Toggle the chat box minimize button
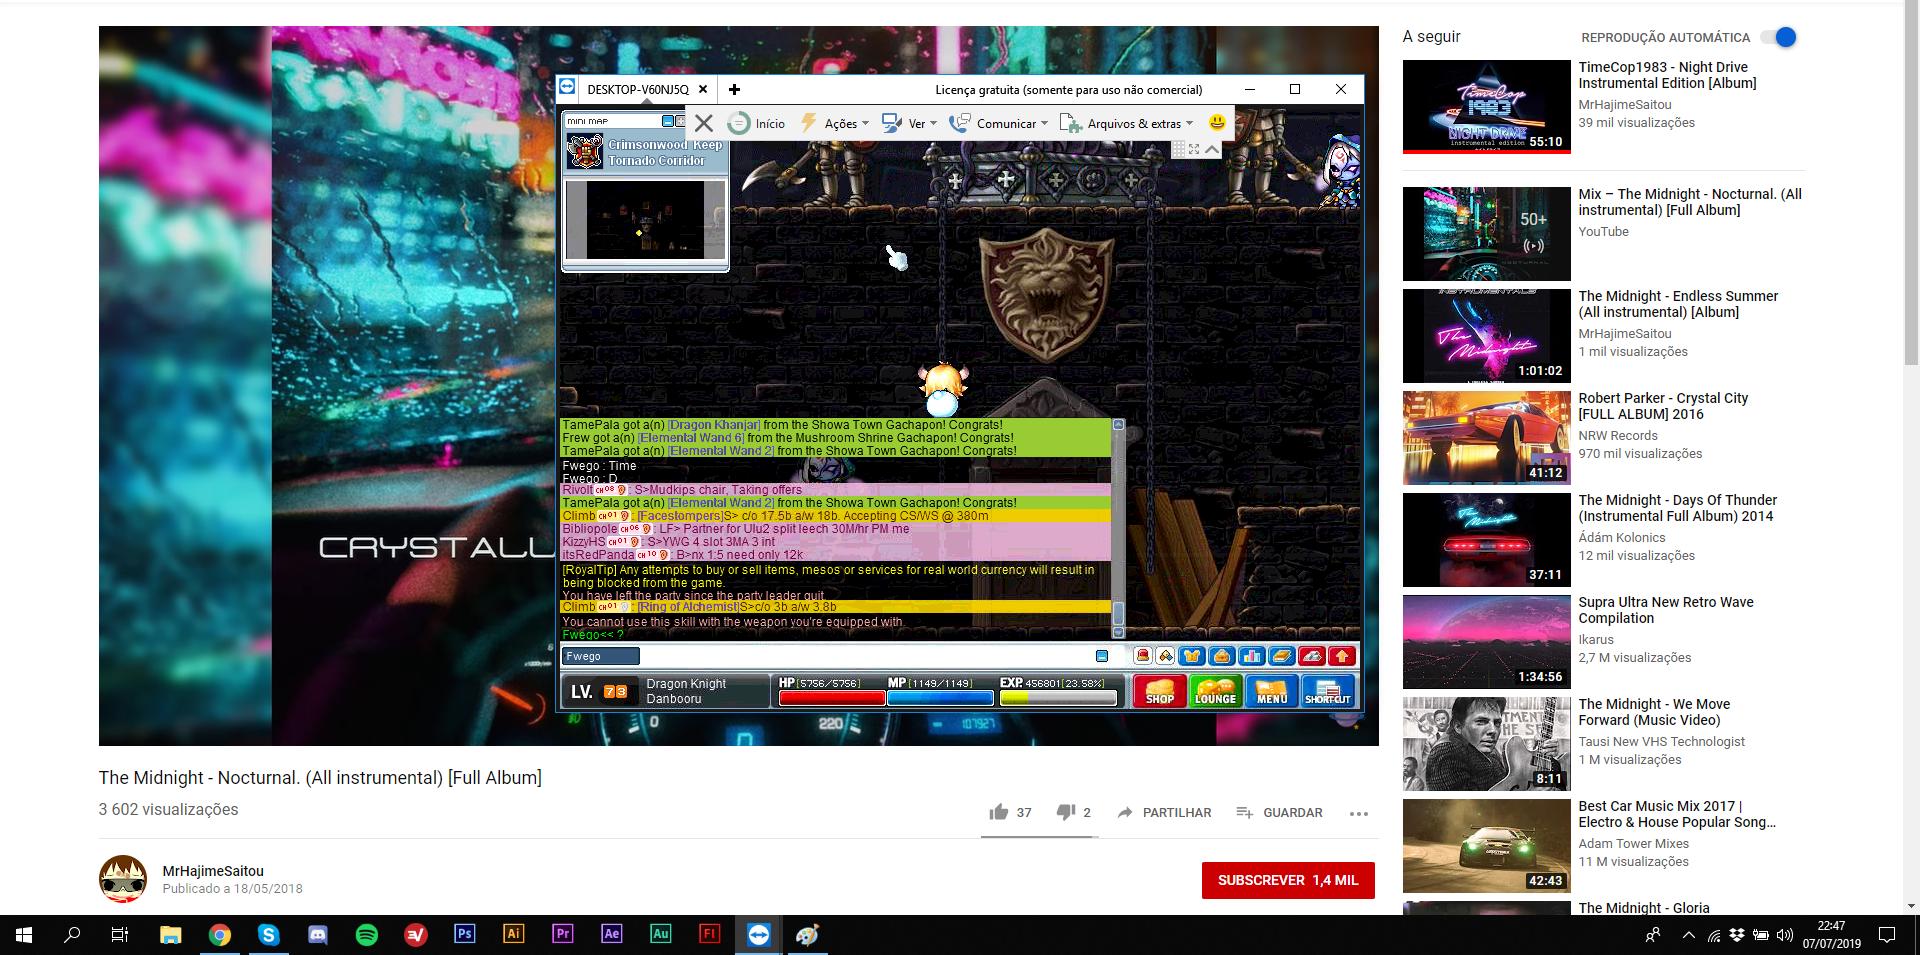1920x955 pixels. tap(1101, 656)
